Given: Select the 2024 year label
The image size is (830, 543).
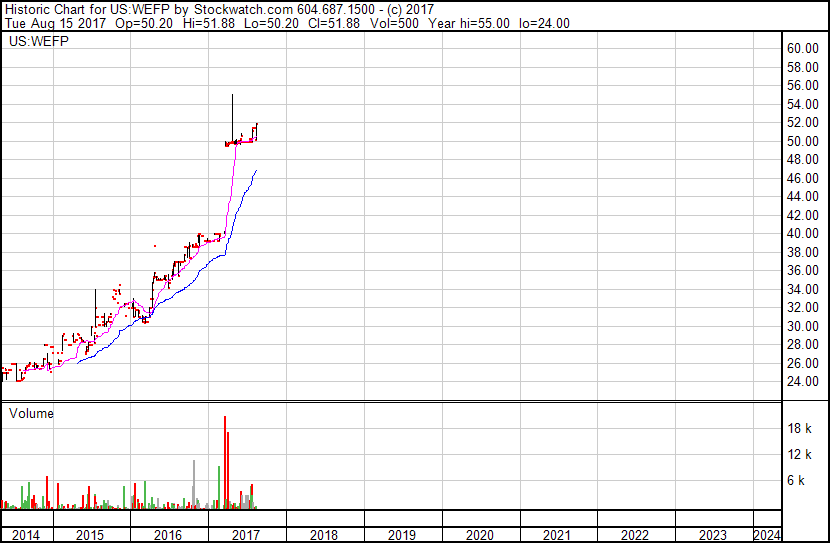Looking at the screenshot, I should (x=766, y=535).
